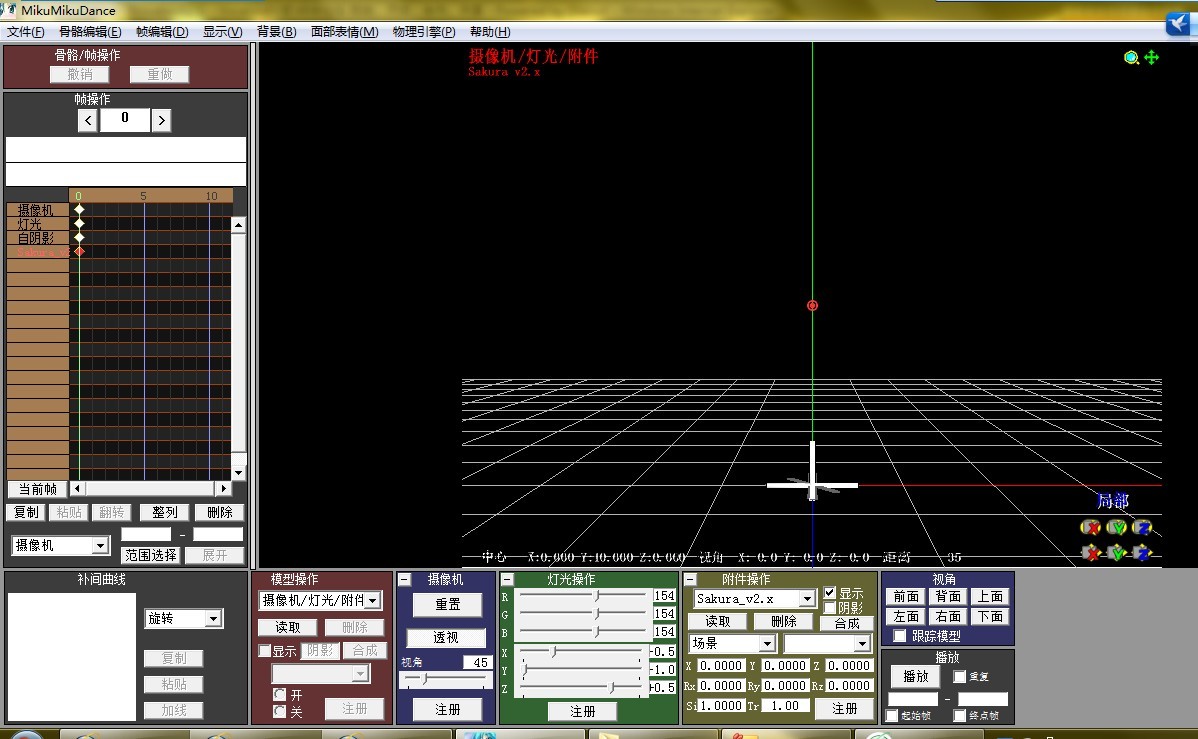Open the 摄像机 dropdown below the timeline
This screenshot has height=739, width=1198.
point(100,545)
